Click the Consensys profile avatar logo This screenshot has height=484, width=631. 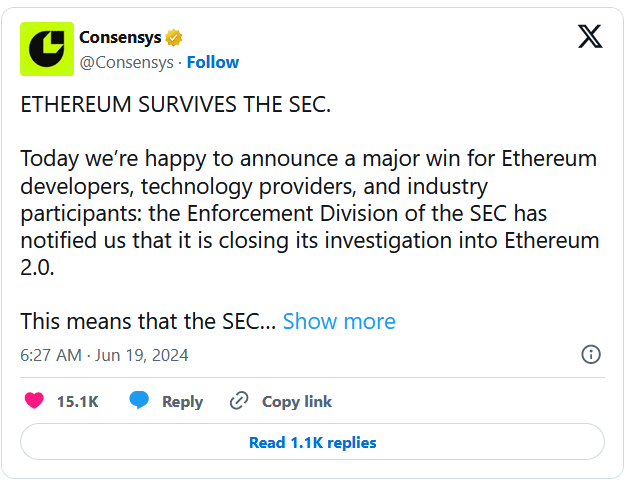point(47,48)
